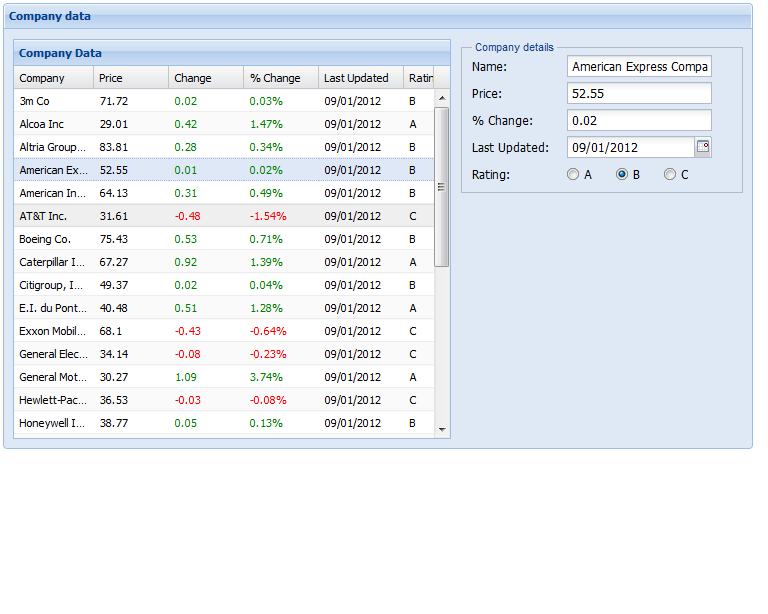Image resolution: width=768 pixels, height=614 pixels.
Task: Sort by the Price column header
Action: (x=131, y=78)
